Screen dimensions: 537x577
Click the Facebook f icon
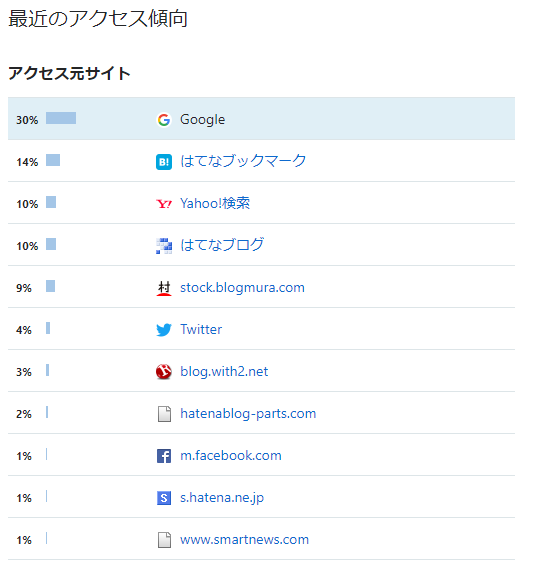click(164, 456)
